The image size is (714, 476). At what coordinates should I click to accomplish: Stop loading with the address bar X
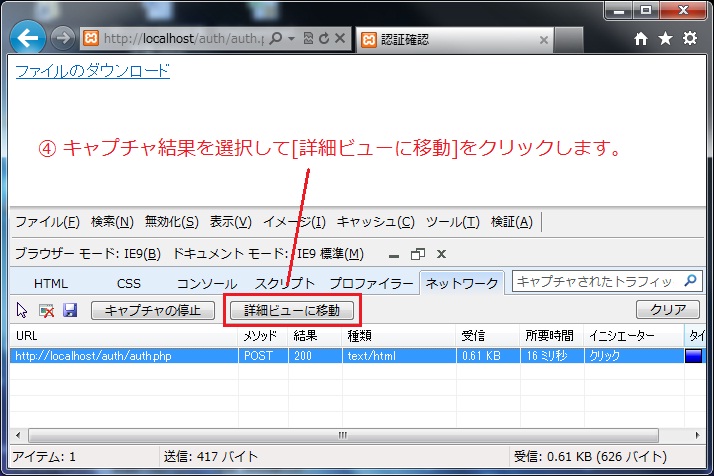[340, 38]
